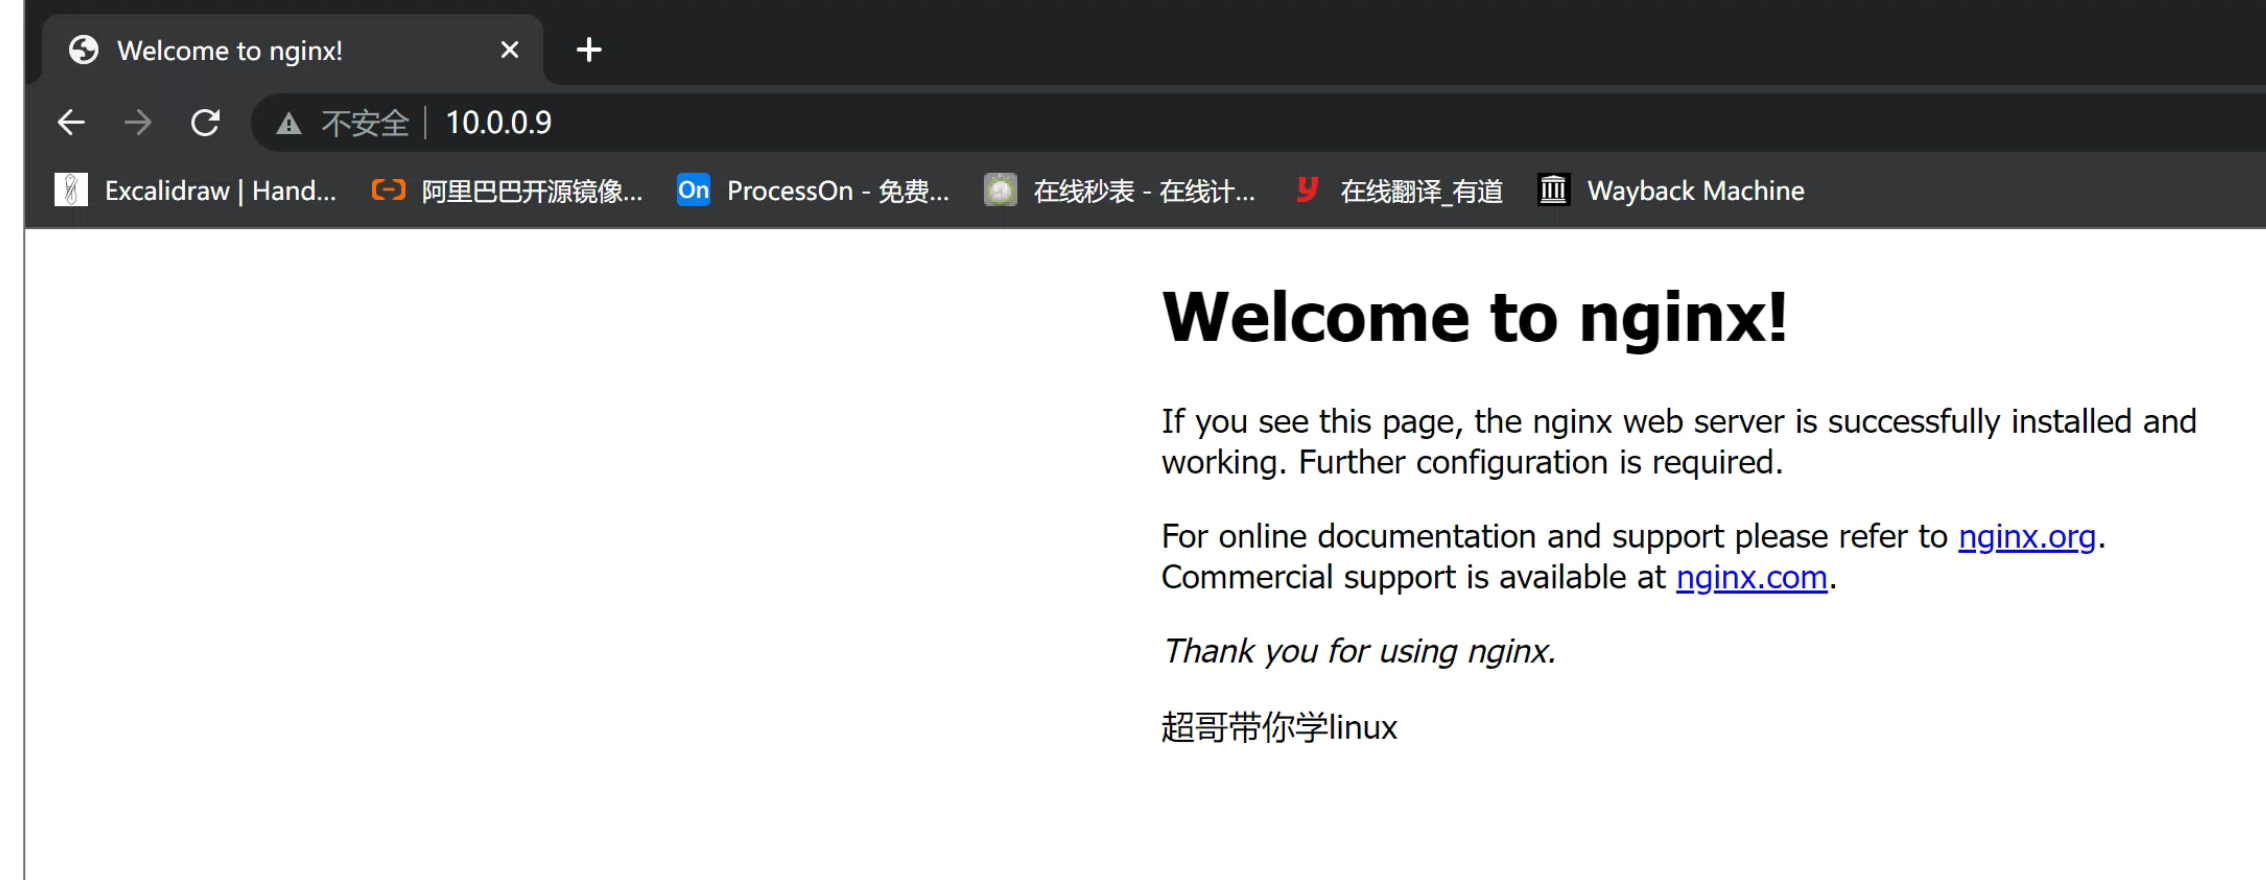Open the 在线秒表 bookmark

point(1120,190)
